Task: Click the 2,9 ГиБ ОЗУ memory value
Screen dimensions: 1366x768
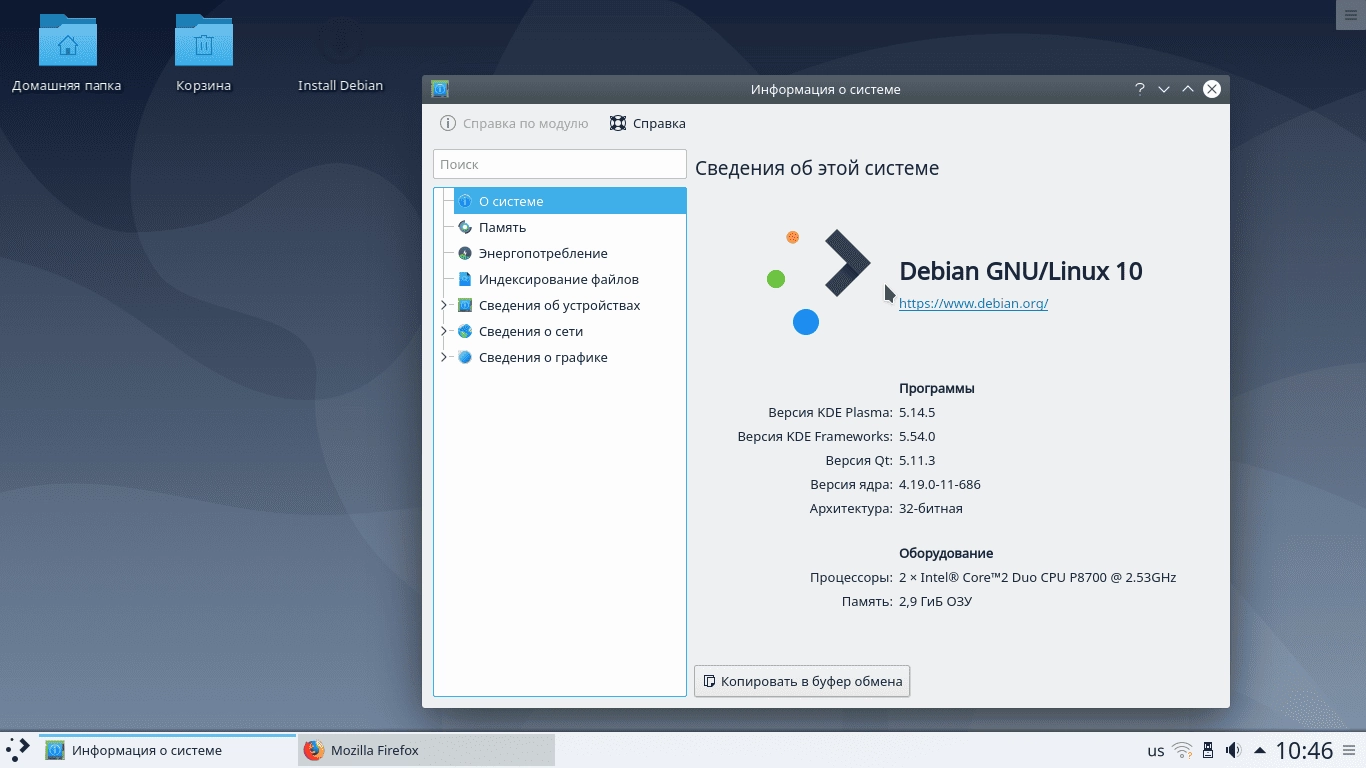Action: point(936,601)
